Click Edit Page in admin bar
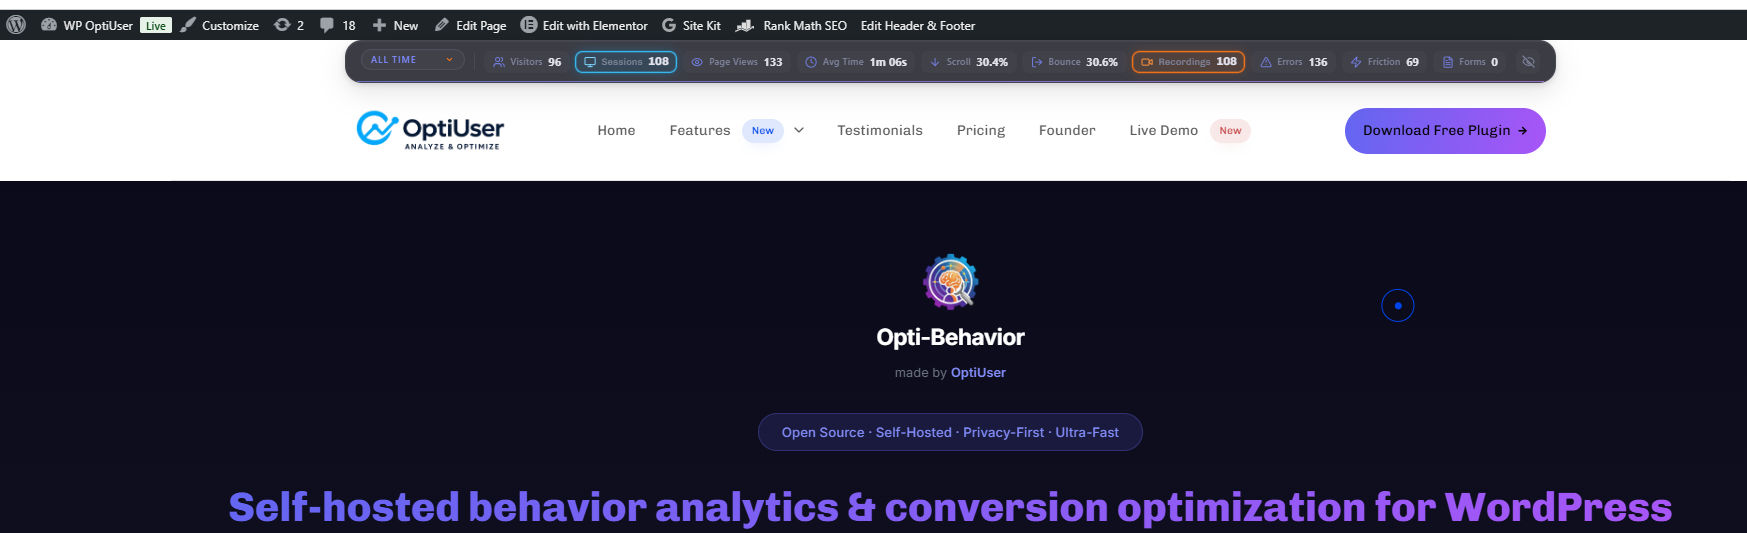1747x533 pixels. point(471,25)
